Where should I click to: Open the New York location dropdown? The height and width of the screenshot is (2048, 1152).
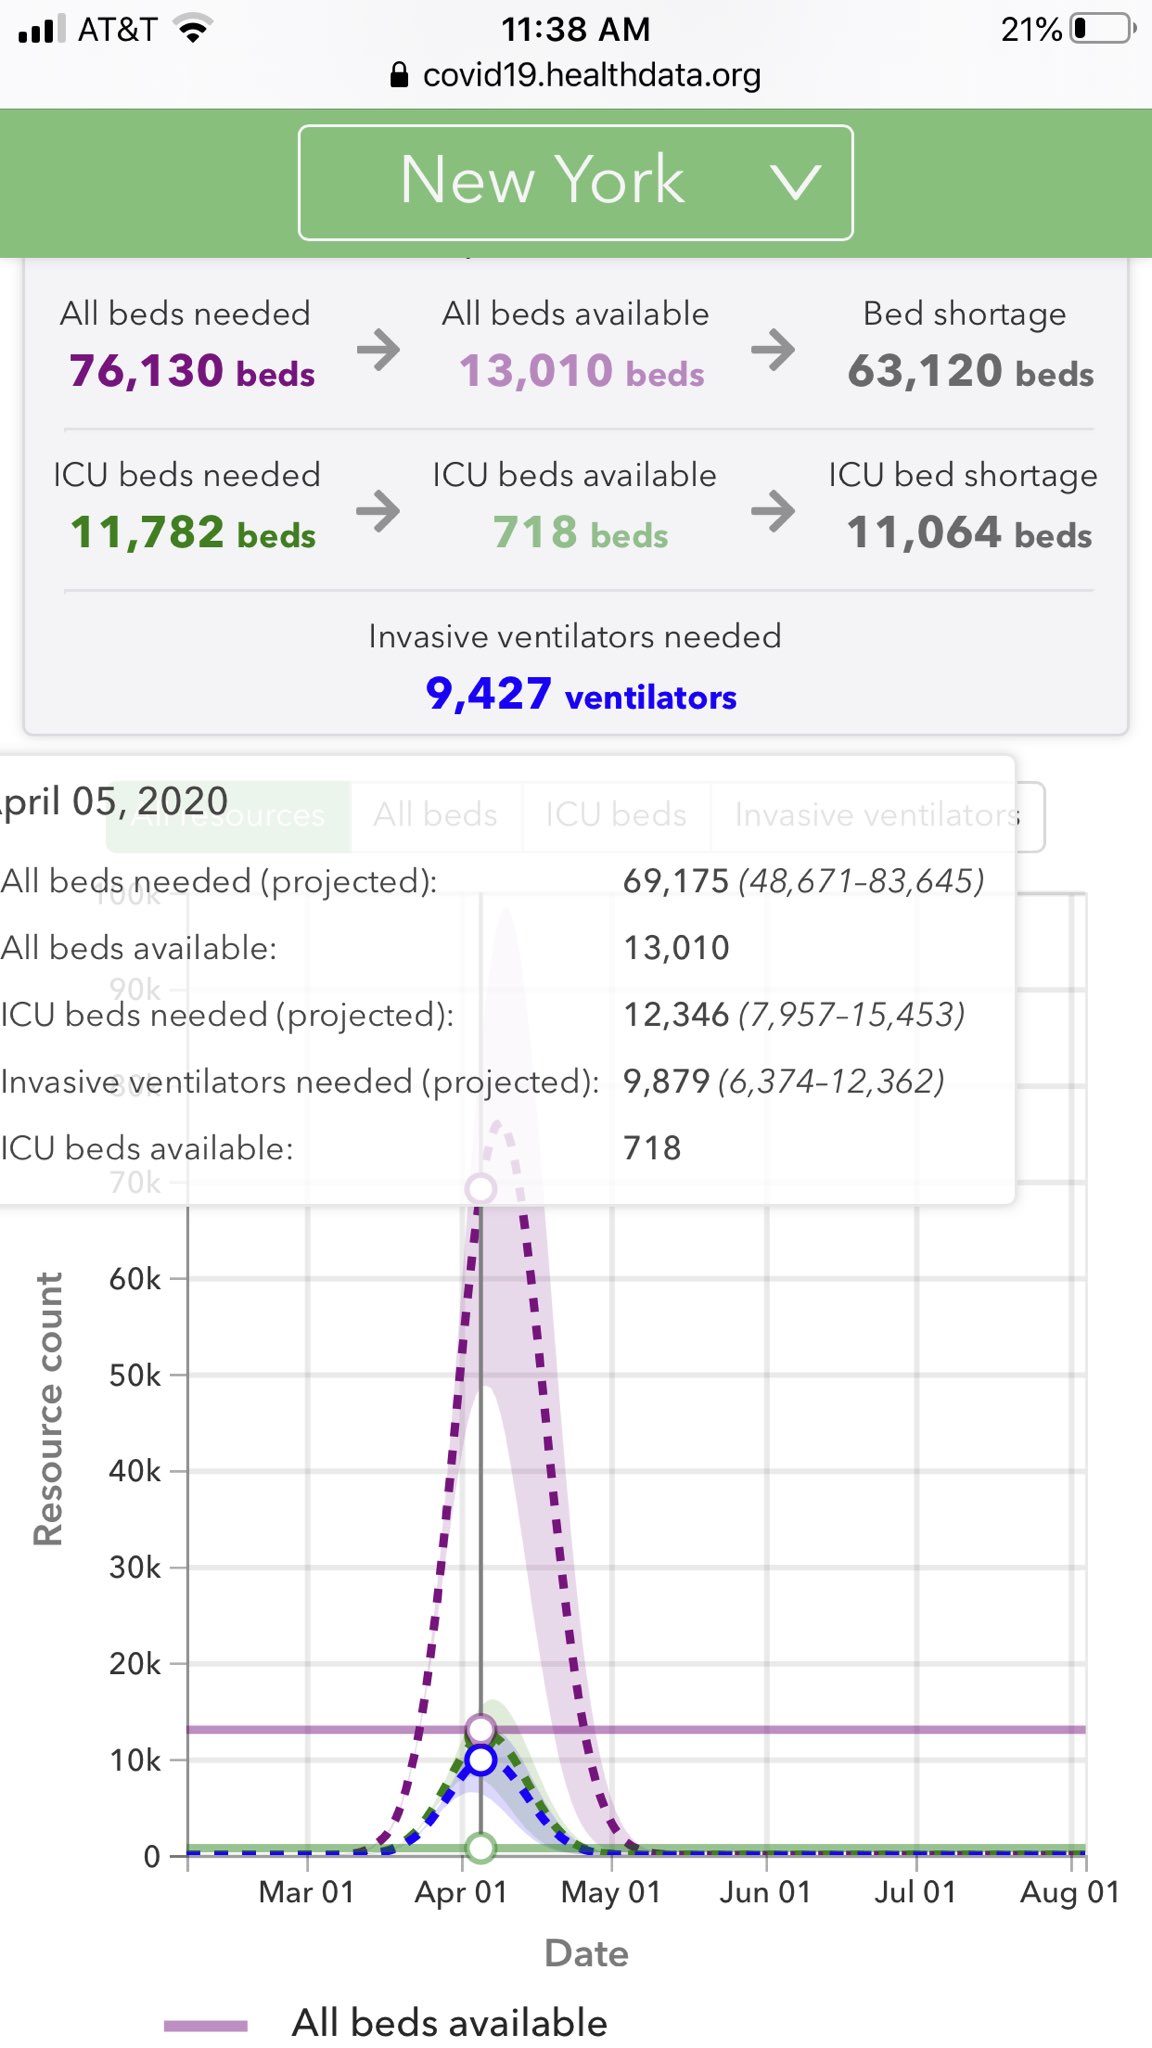(575, 182)
